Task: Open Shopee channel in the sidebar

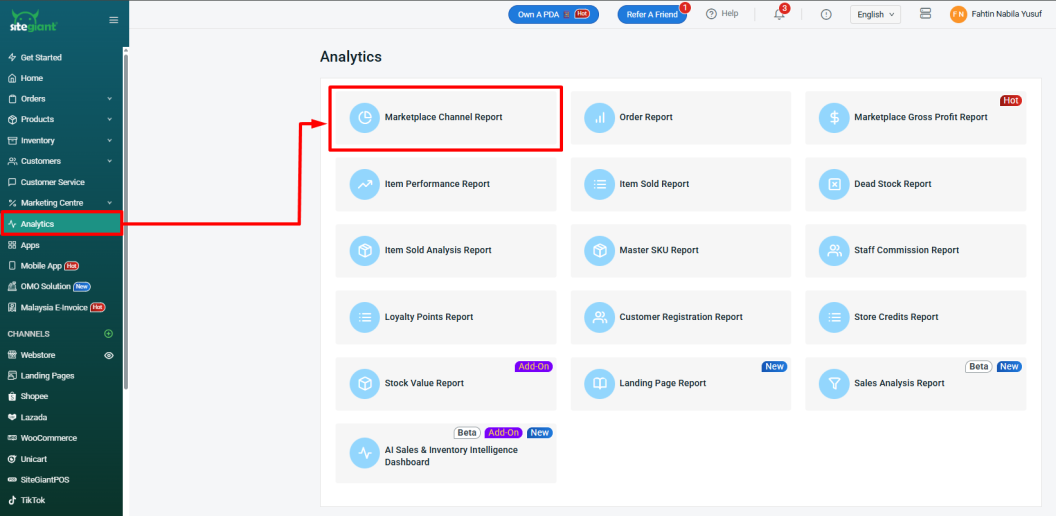Action: (34, 397)
